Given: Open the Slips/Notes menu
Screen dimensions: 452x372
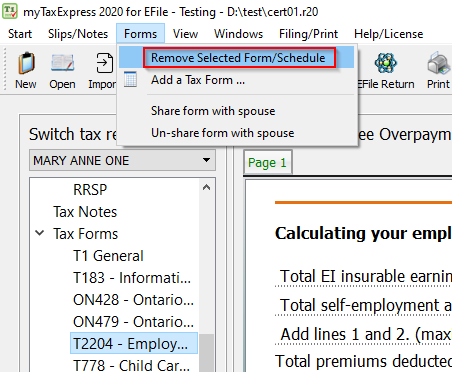Looking at the screenshot, I should [x=78, y=34].
